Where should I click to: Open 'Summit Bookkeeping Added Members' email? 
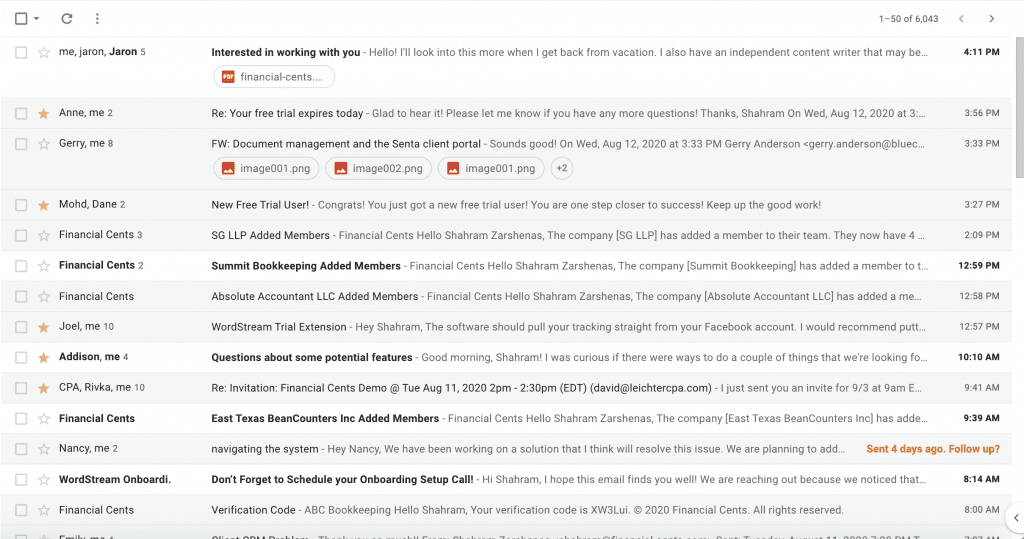click(x=306, y=266)
